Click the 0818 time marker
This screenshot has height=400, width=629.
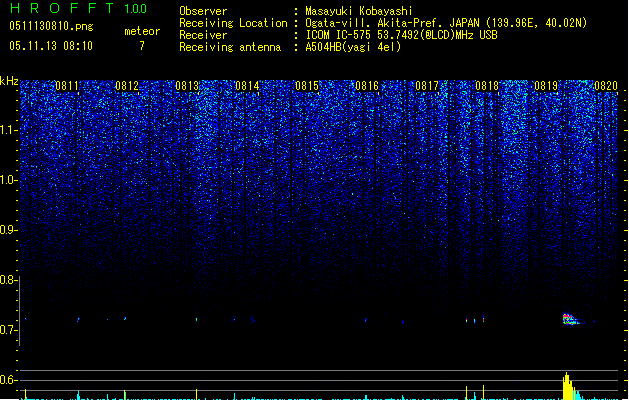[x=487, y=86]
